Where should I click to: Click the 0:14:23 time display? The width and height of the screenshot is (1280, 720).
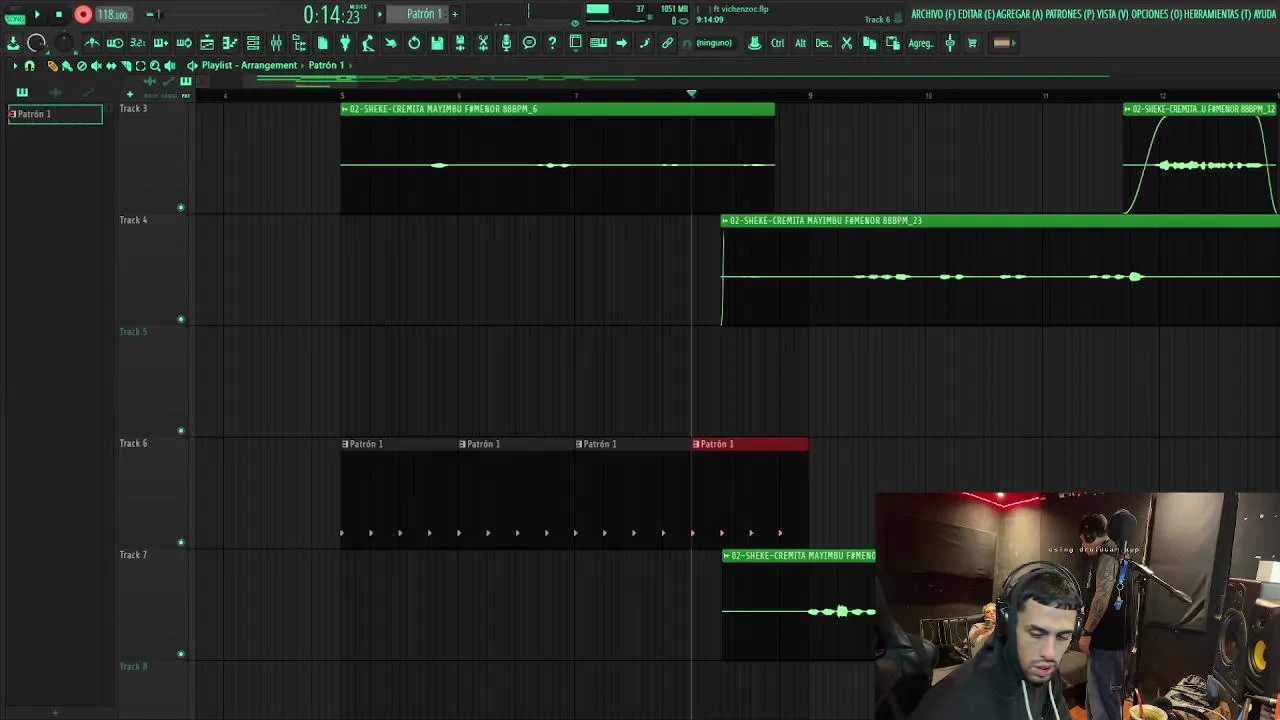pyautogui.click(x=331, y=14)
